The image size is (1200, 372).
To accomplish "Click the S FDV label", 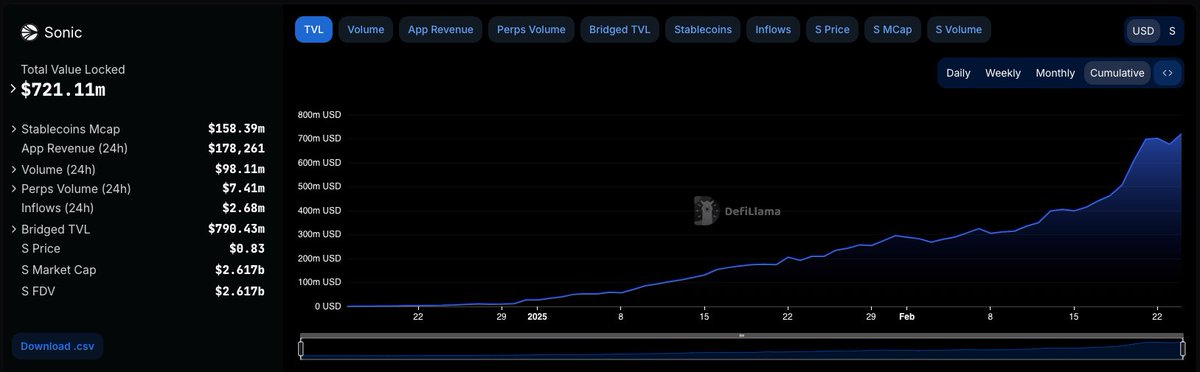I will pos(39,291).
